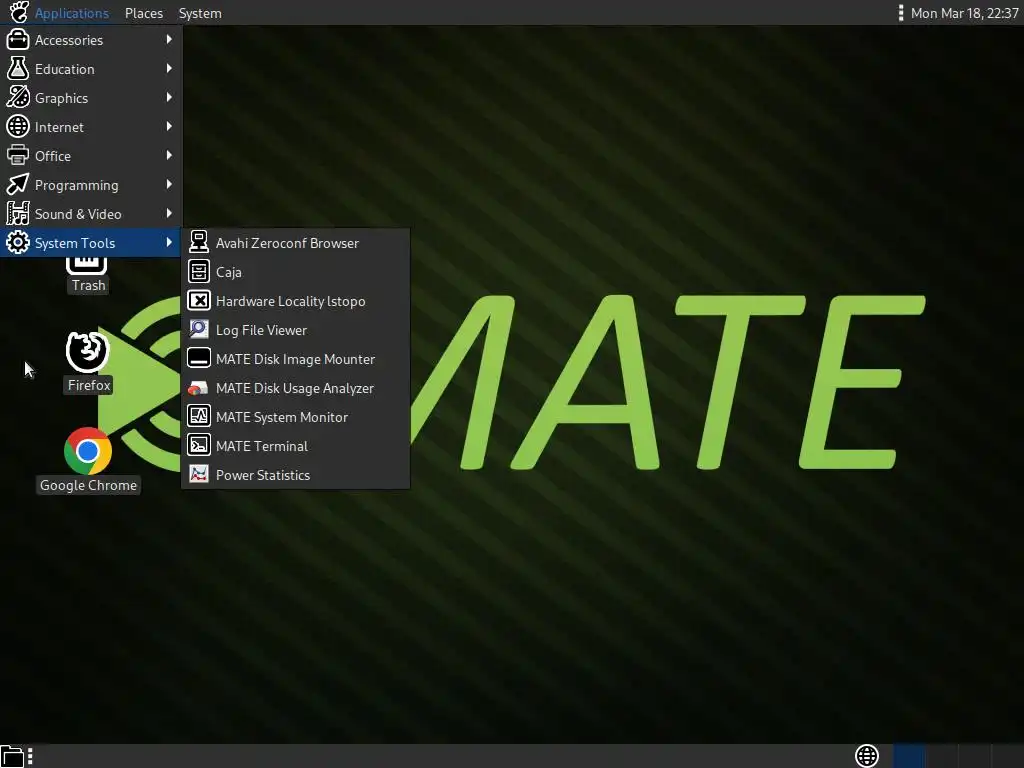
Task: Click the bottom panel globe network icon
Action: tap(867, 756)
